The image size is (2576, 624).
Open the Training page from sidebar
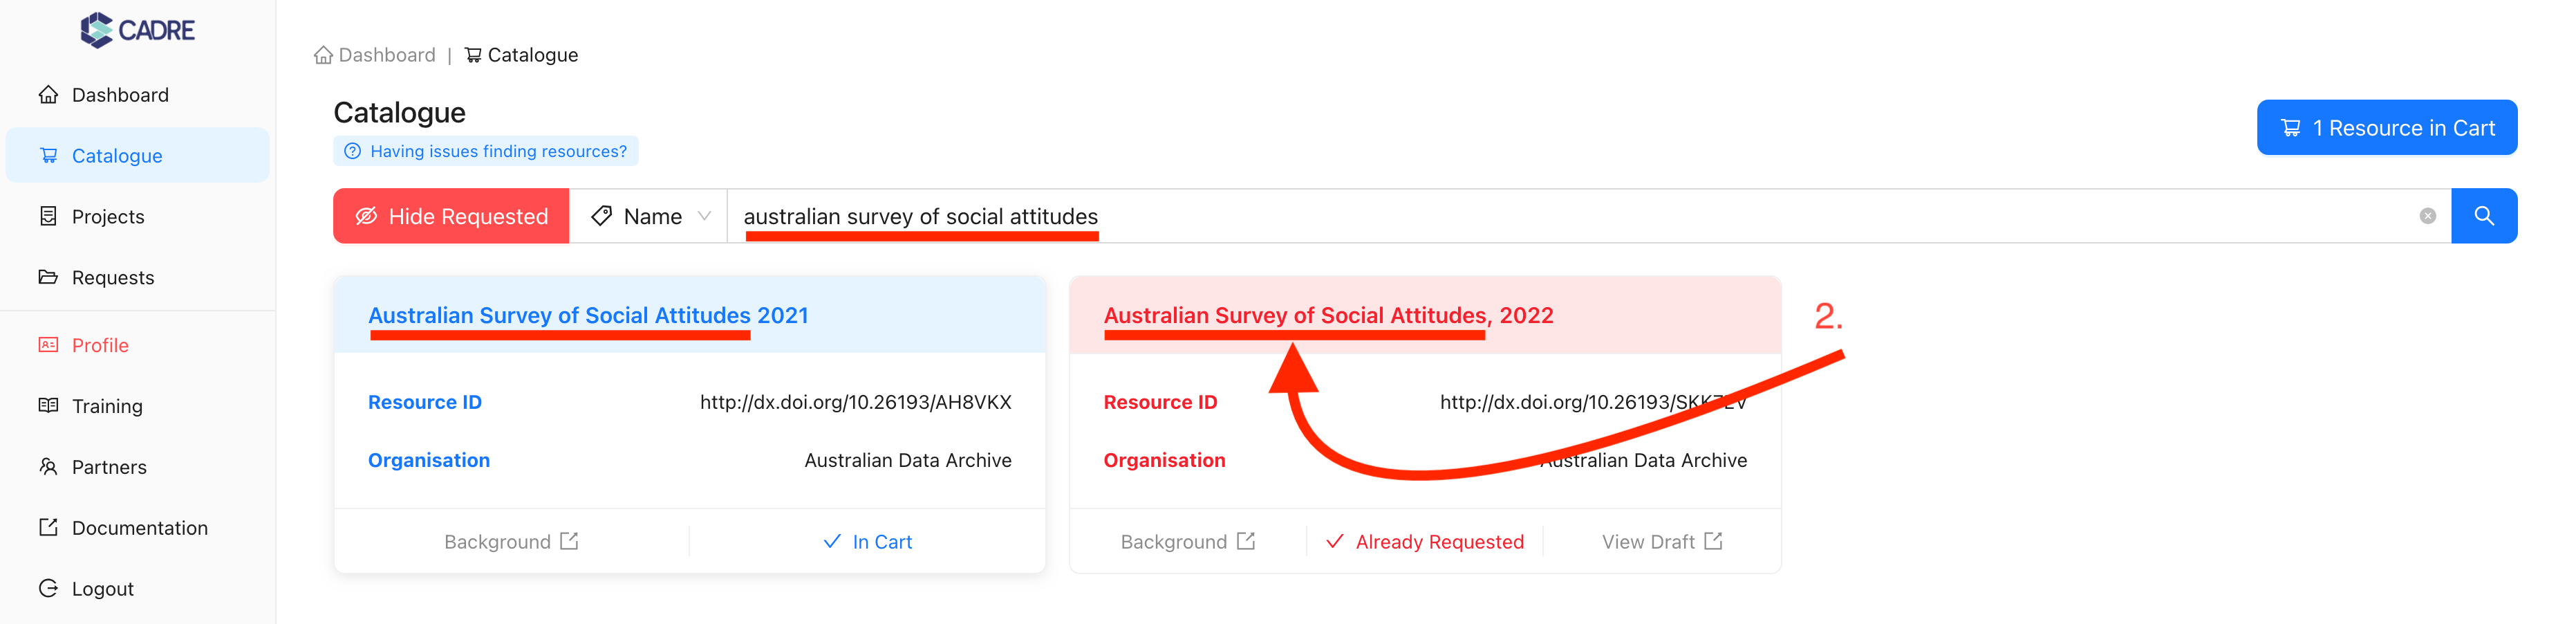coord(107,406)
